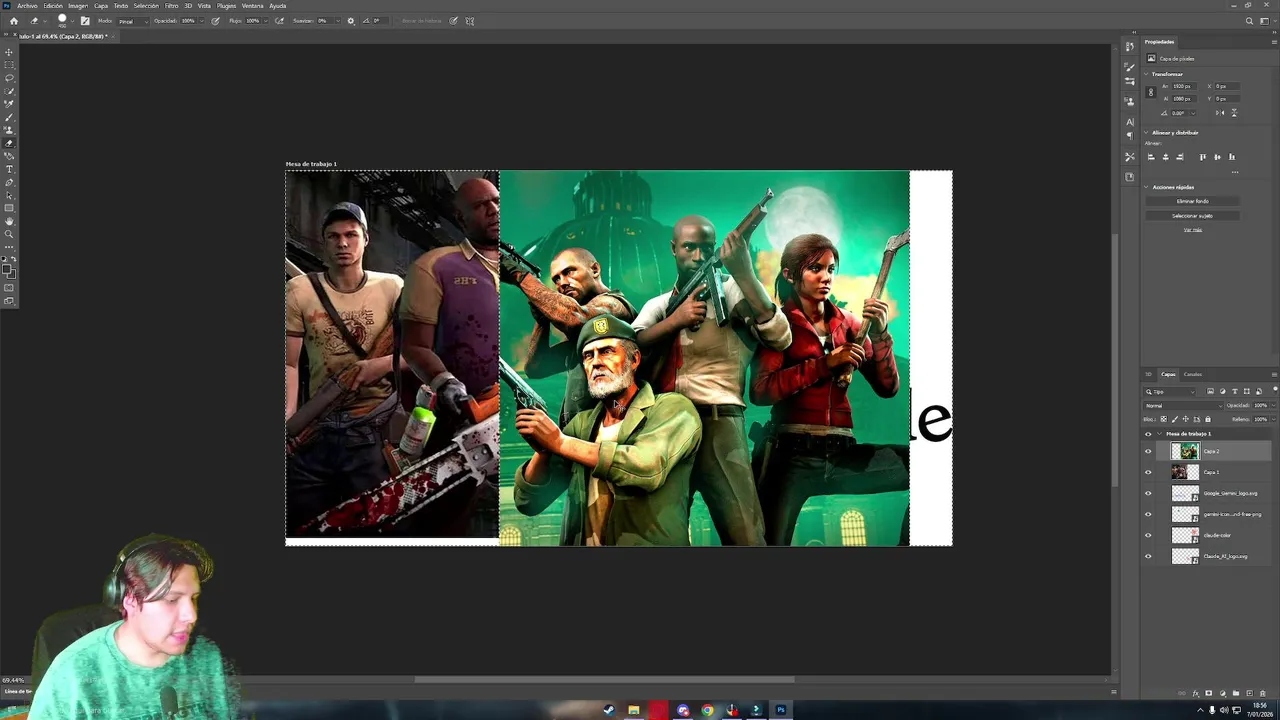The width and height of the screenshot is (1280, 720).
Task: Align top edges in Alinear section
Action: 1203,157
